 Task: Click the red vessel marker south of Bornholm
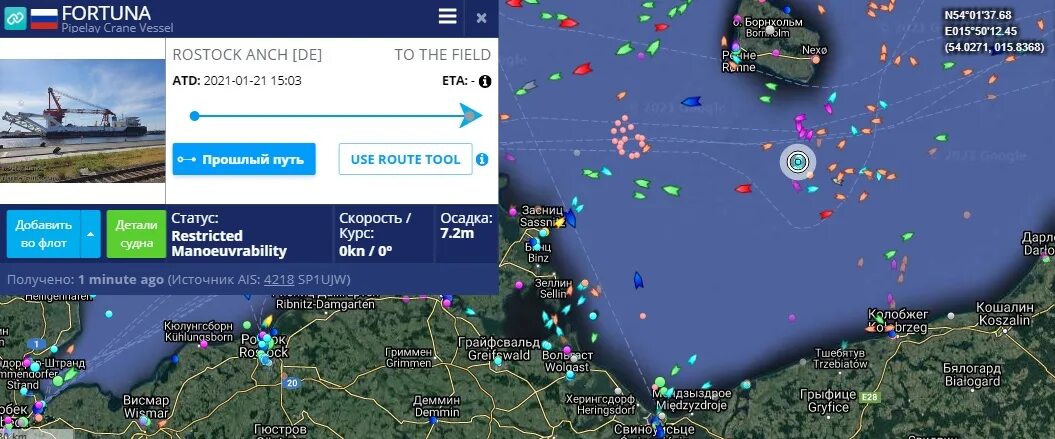[x=743, y=189]
